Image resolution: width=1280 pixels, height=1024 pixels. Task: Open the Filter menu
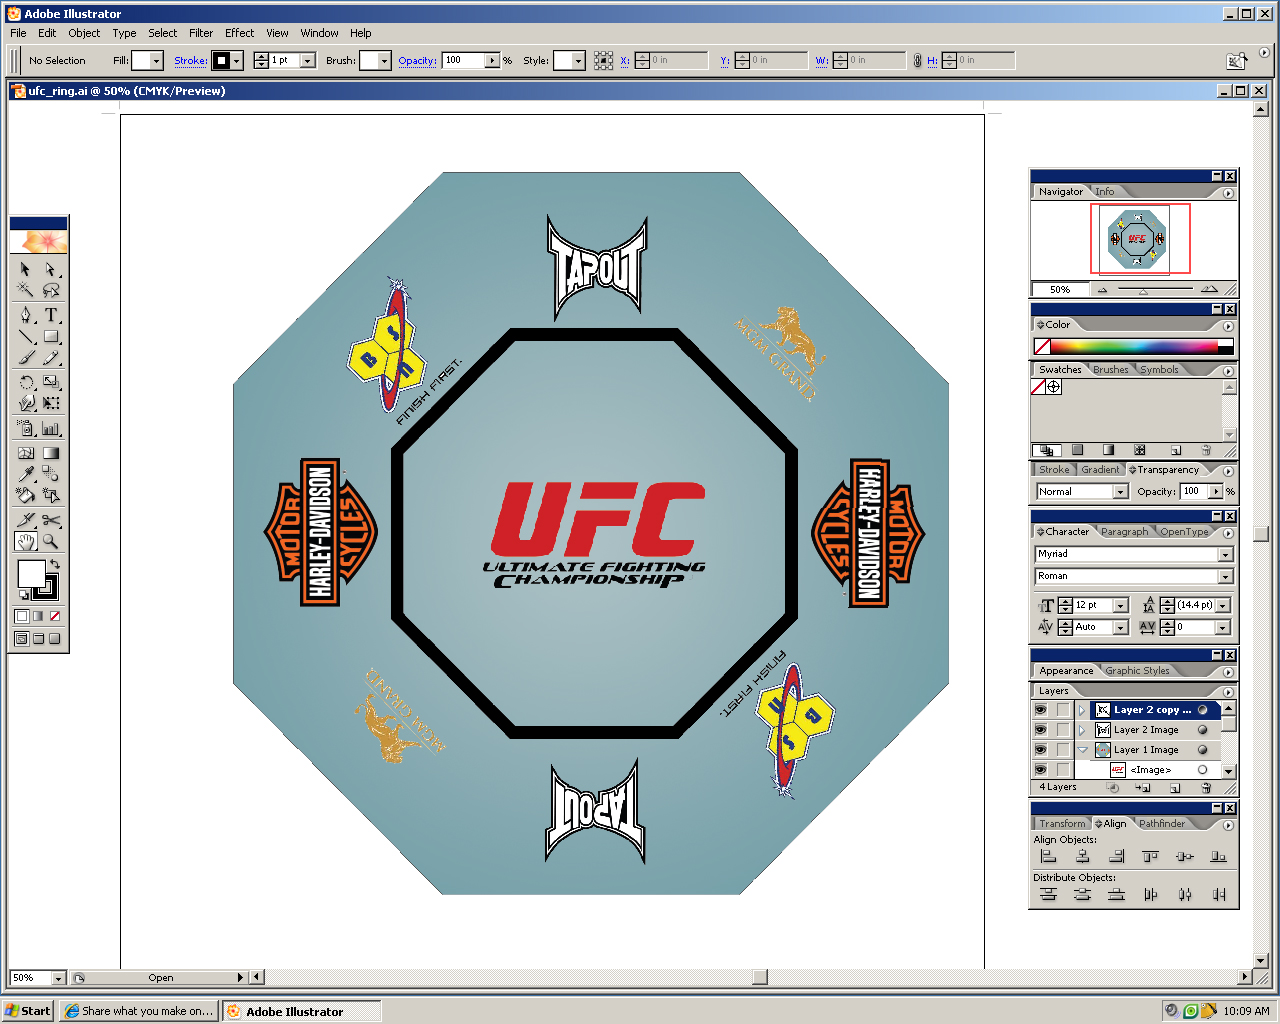(201, 33)
